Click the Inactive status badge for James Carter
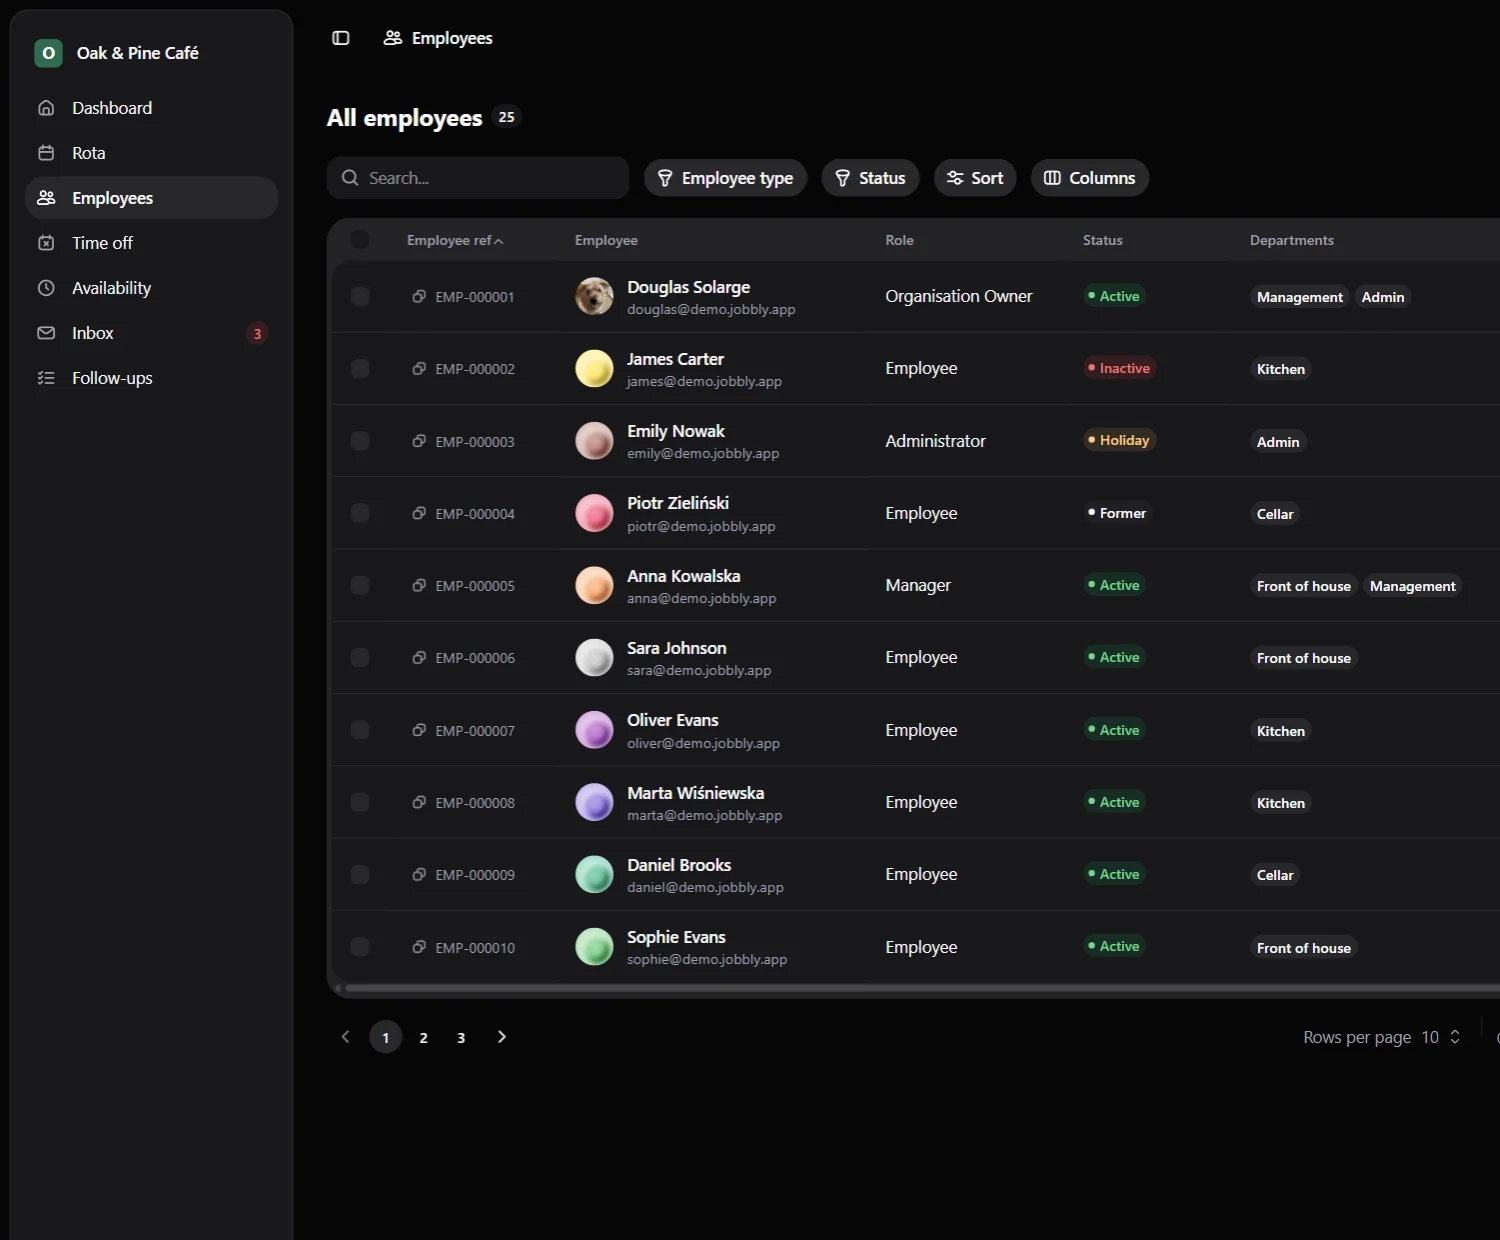The height and width of the screenshot is (1240, 1500). (1119, 368)
